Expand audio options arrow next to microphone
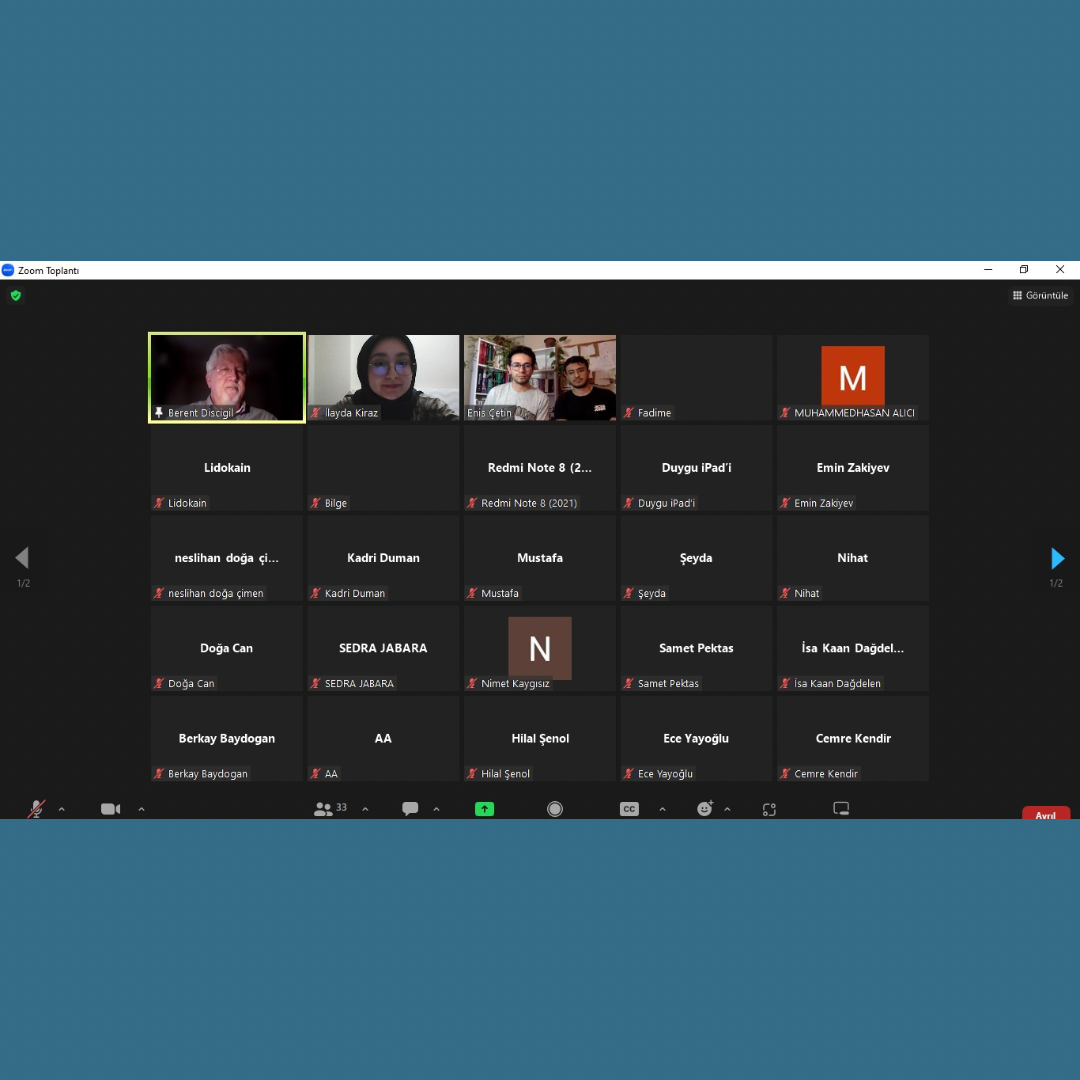 [61, 809]
